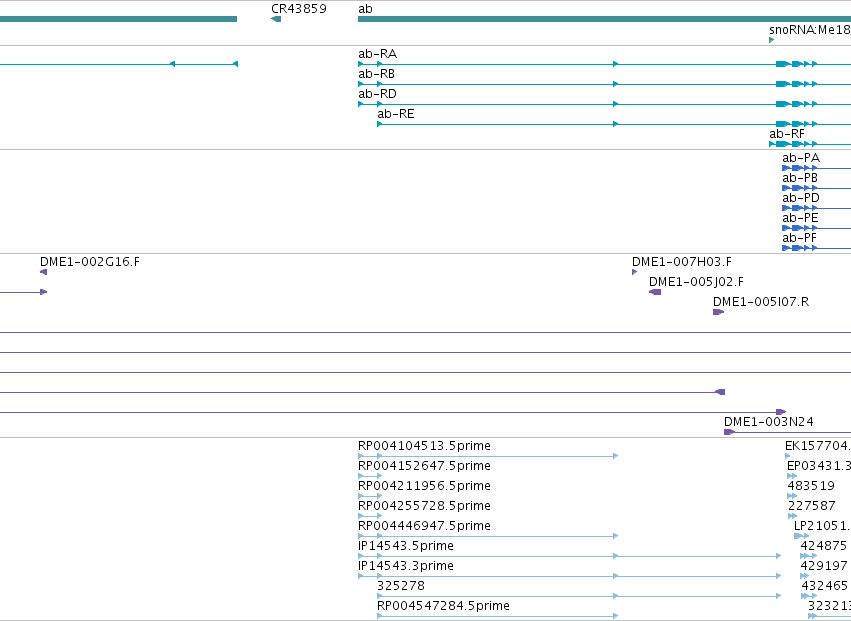Click the snoRNA:Me18 small arrow glyph
Image resolution: width=851 pixels, height=621 pixels.
772,40
